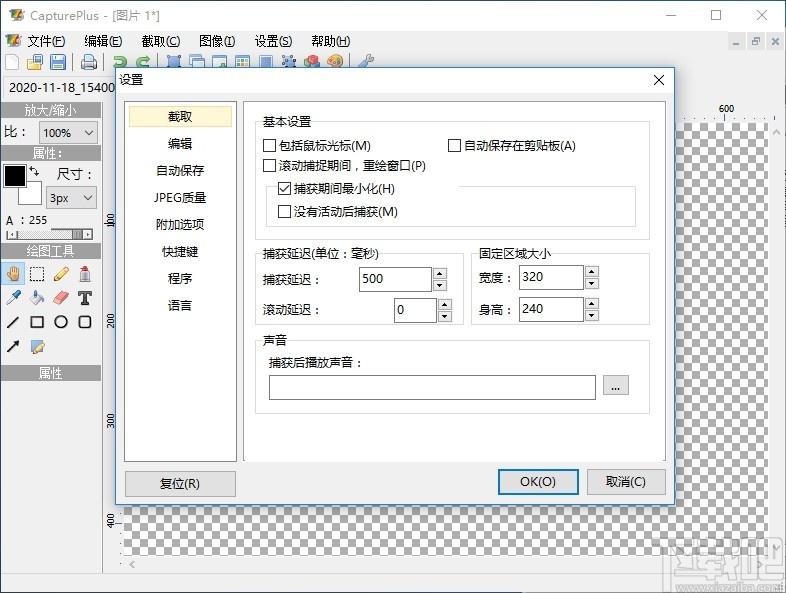Click the orange color palette toolbar icon

[335, 61]
